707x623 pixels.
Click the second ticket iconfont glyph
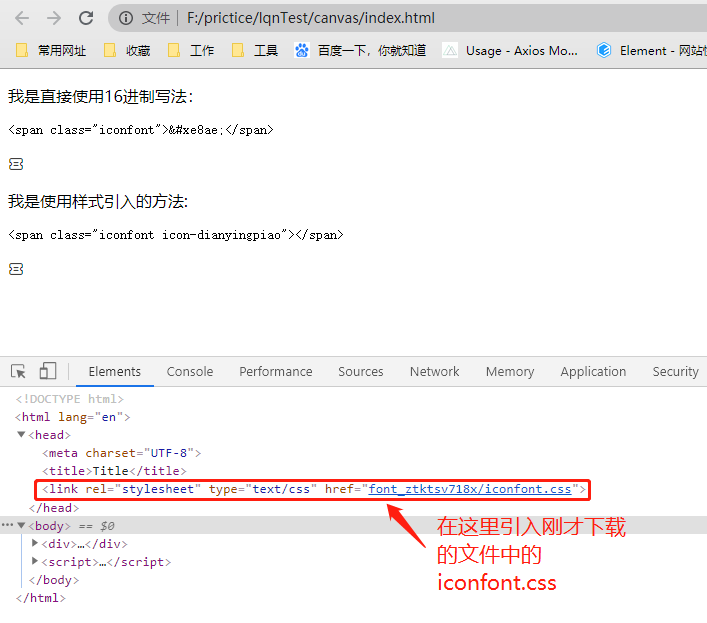[16, 269]
